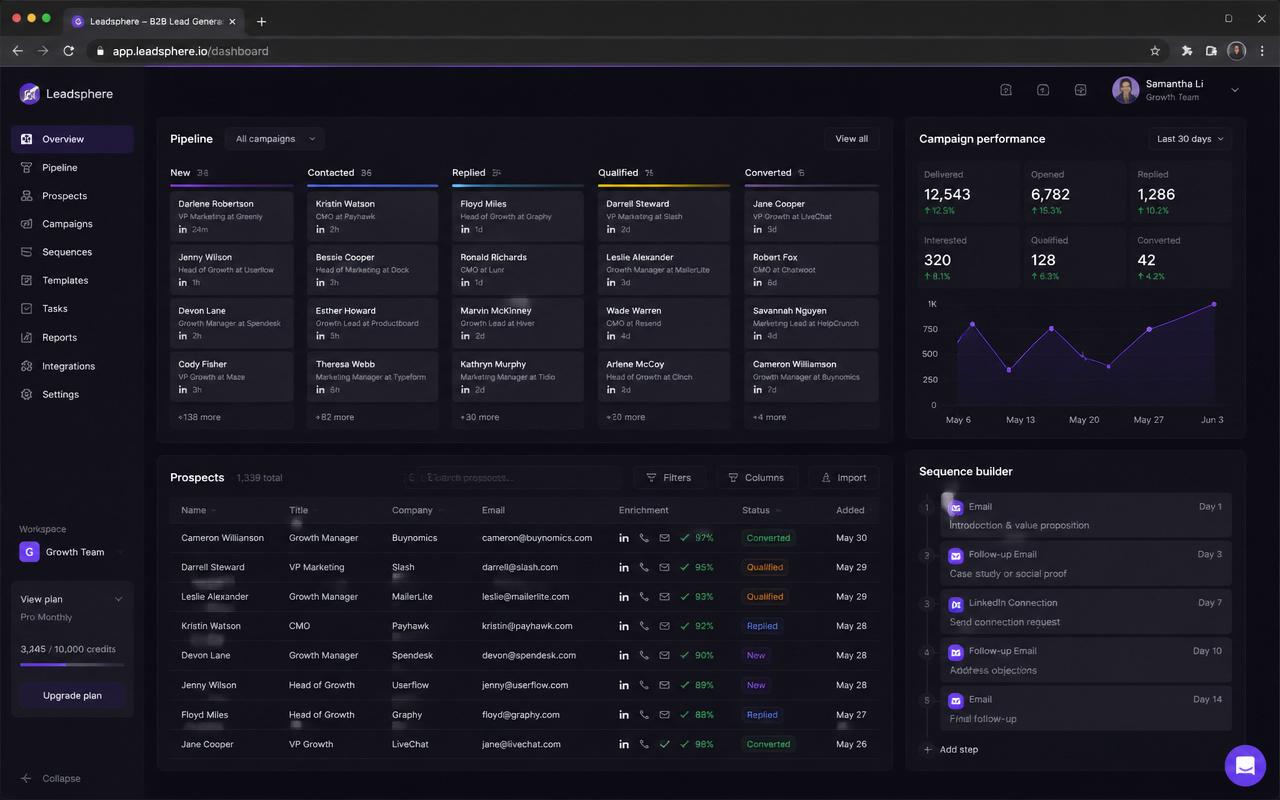1280x800 pixels.
Task: Collapse the sidebar
Action: click(51, 779)
